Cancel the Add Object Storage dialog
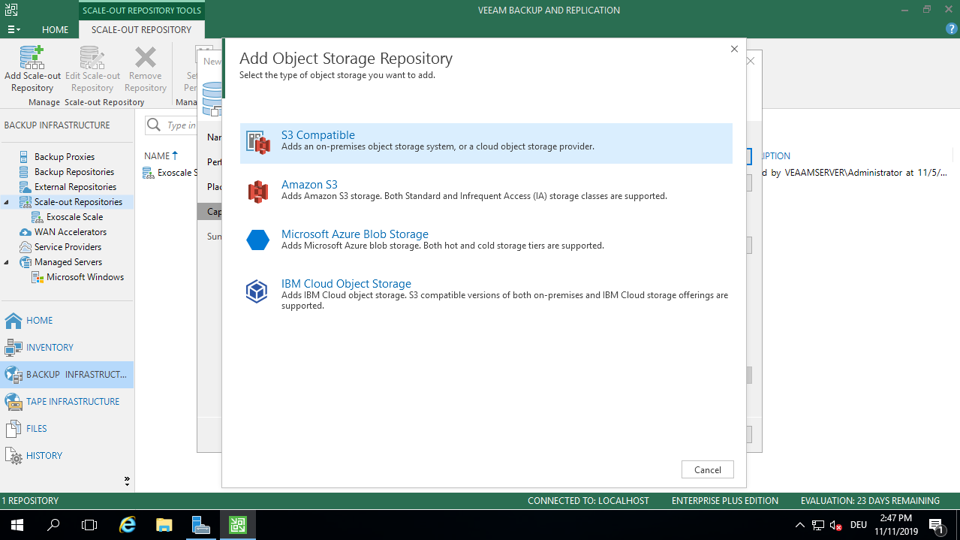 [707, 470]
